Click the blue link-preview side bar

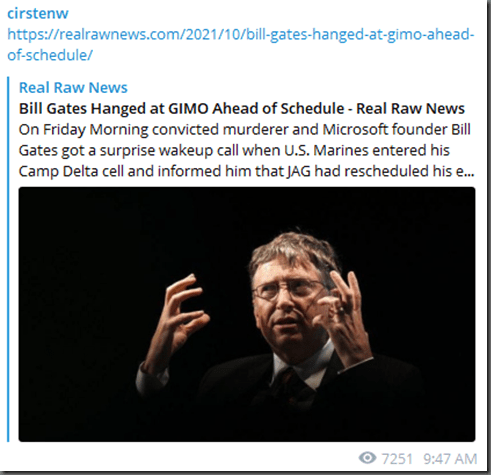tap(8, 259)
